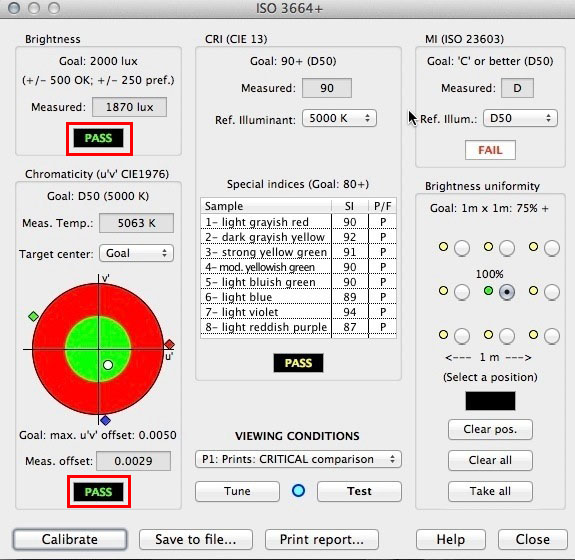Open the MI Ref. Illum. D50 dropdown
Screen dimensions: 575x560
(520, 118)
